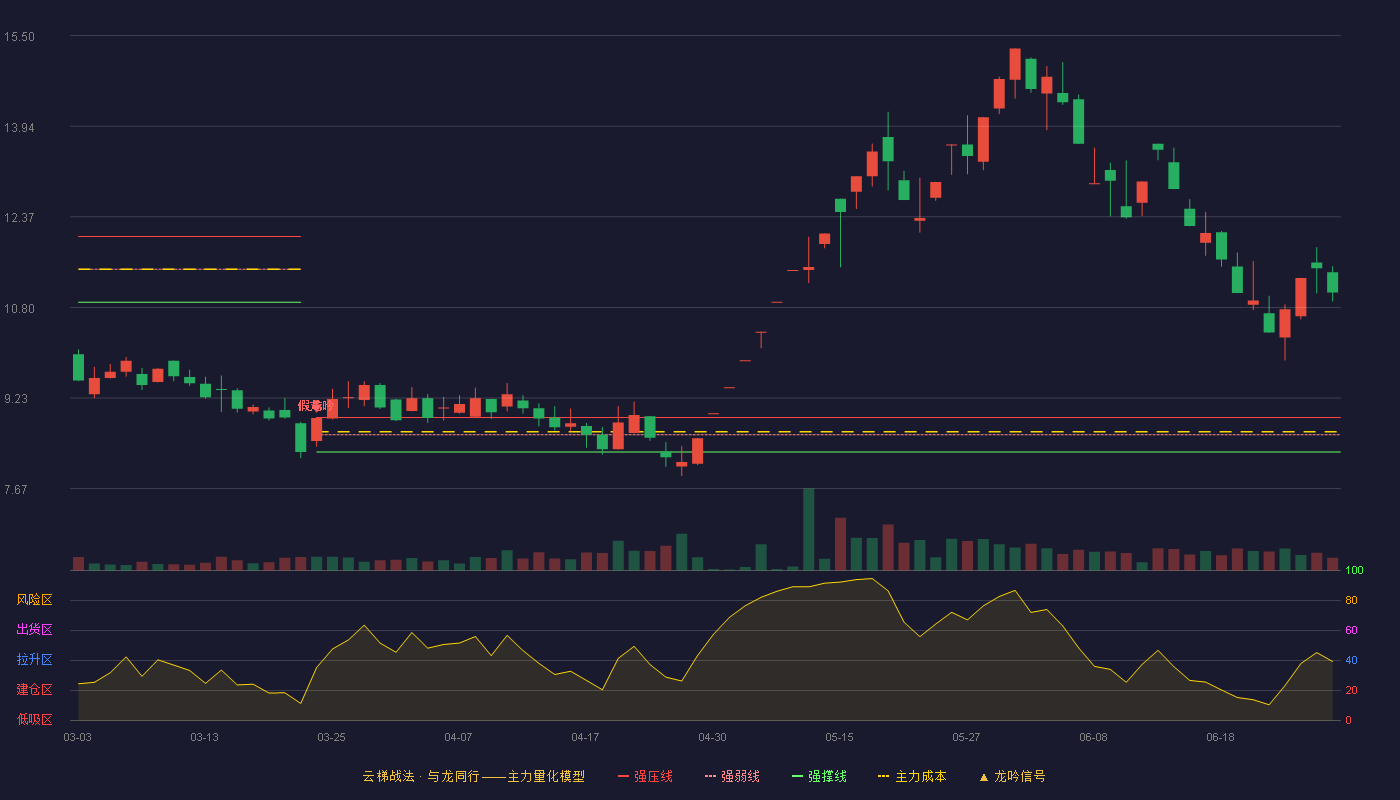Click the 低吸区 zone label
This screenshot has height=800, width=1400.
[34, 719]
